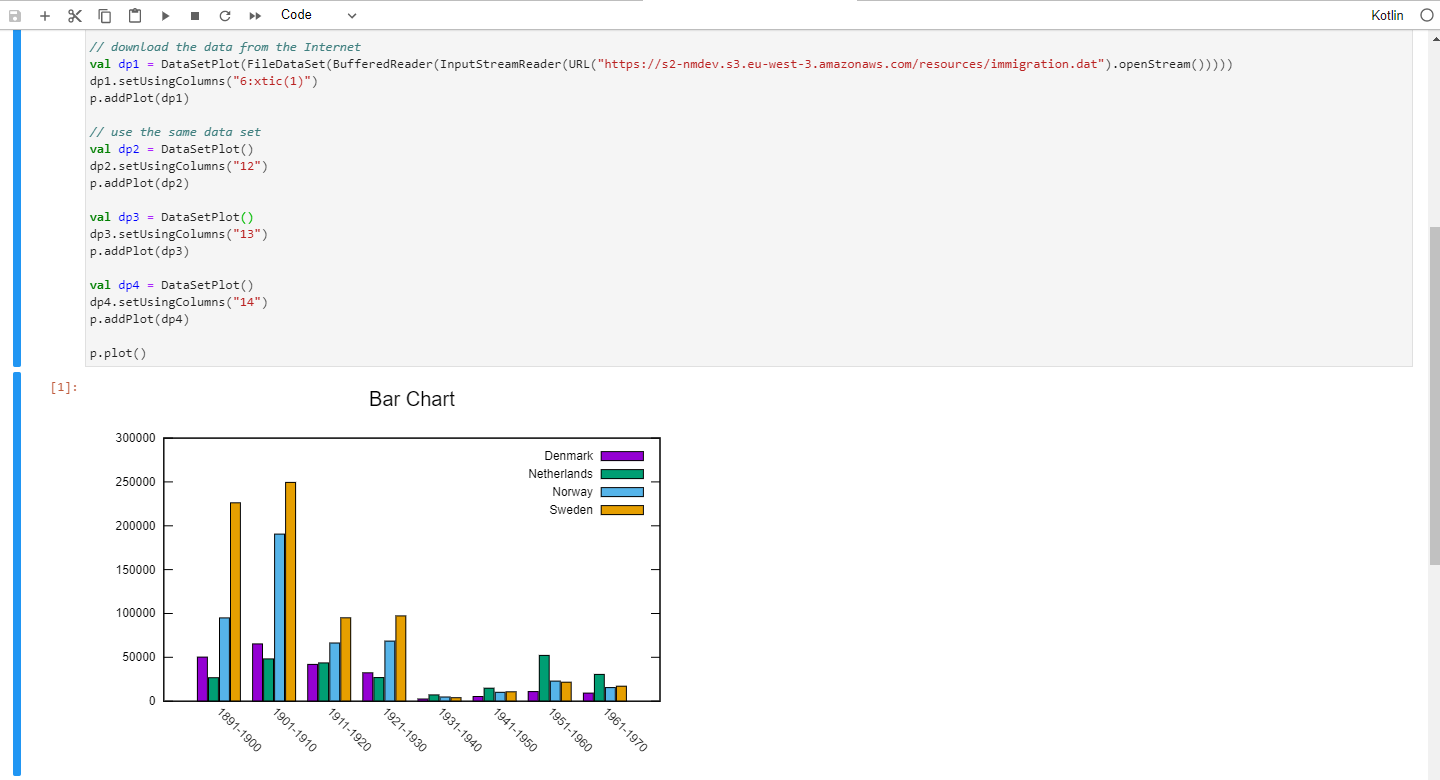This screenshot has width=1440, height=780.
Task: Copy the selected cell
Action: click(104, 15)
